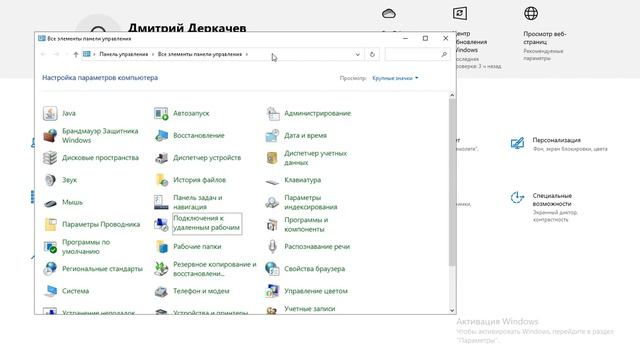Viewport: 640px width, 360px height.
Task: Open the Дата и время icon
Action: (x=272, y=136)
